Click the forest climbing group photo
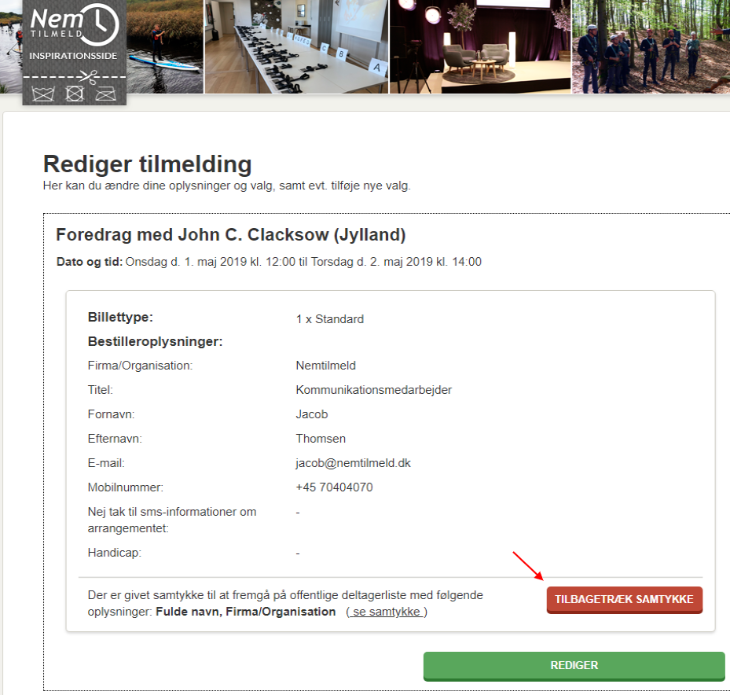730x695 pixels. (x=651, y=47)
